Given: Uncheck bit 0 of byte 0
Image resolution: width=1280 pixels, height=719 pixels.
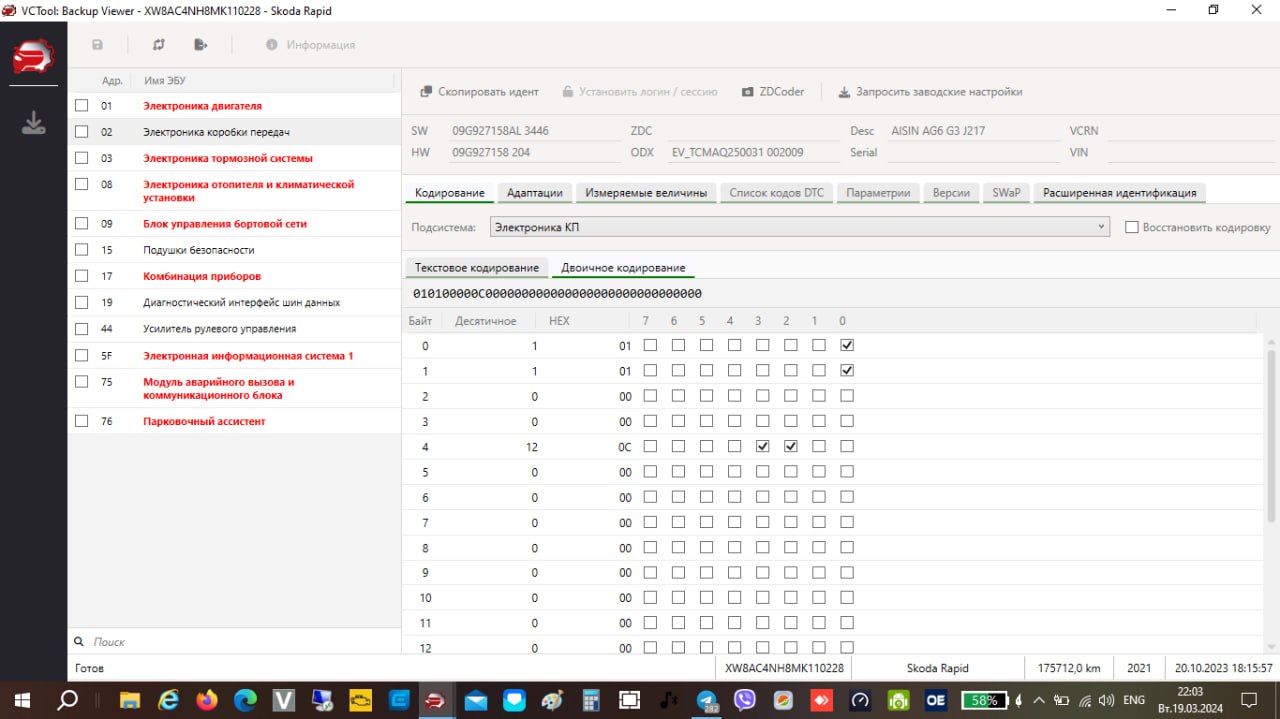Looking at the screenshot, I should click(847, 345).
